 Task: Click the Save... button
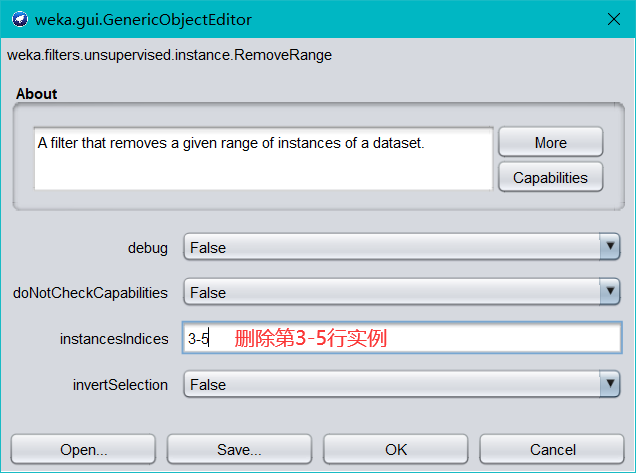click(x=239, y=449)
